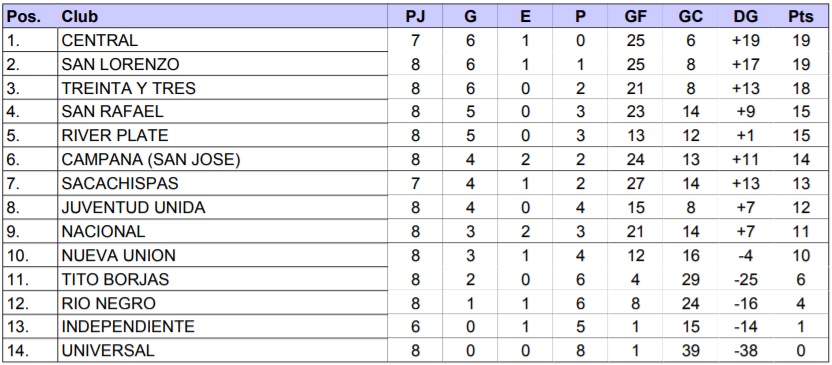Click the INDEPENDIENTE club cell

coord(222,327)
